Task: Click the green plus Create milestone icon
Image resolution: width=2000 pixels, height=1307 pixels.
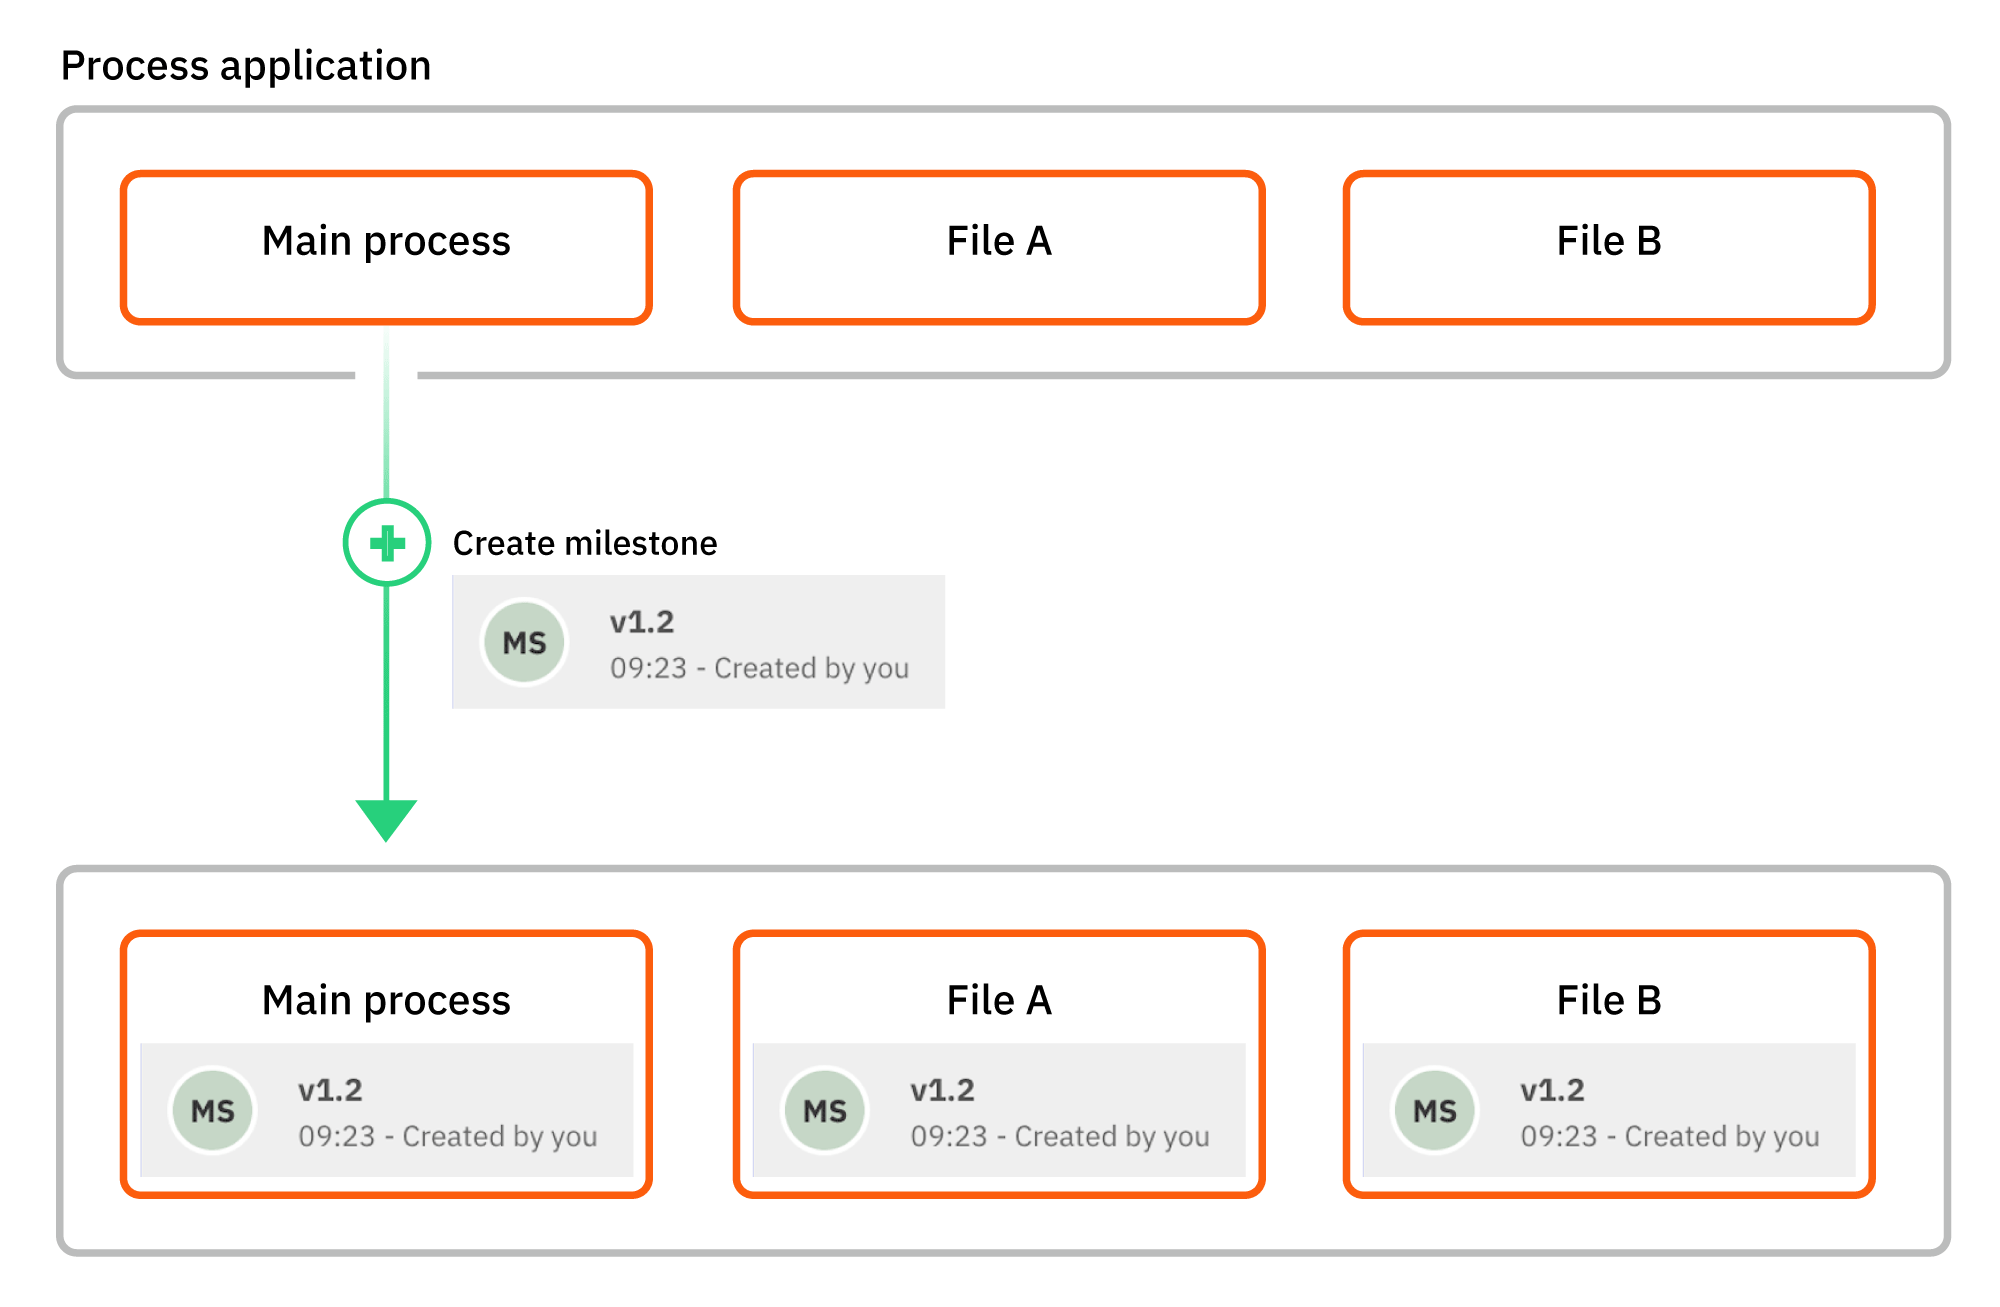Action: [x=386, y=542]
